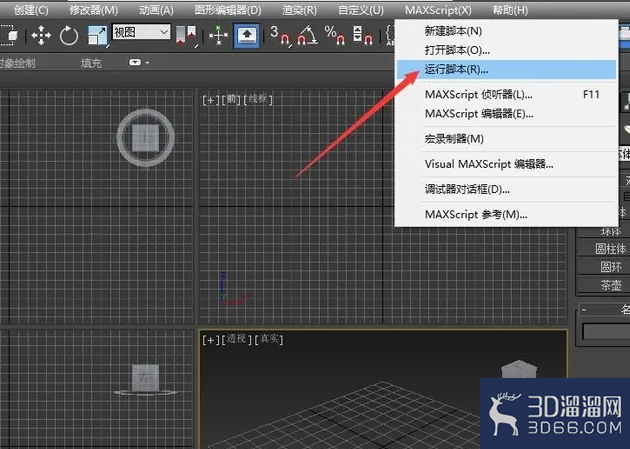Toggle select and manipulate crosshair icon
Screen dimensions: 630x449
(x=219, y=35)
